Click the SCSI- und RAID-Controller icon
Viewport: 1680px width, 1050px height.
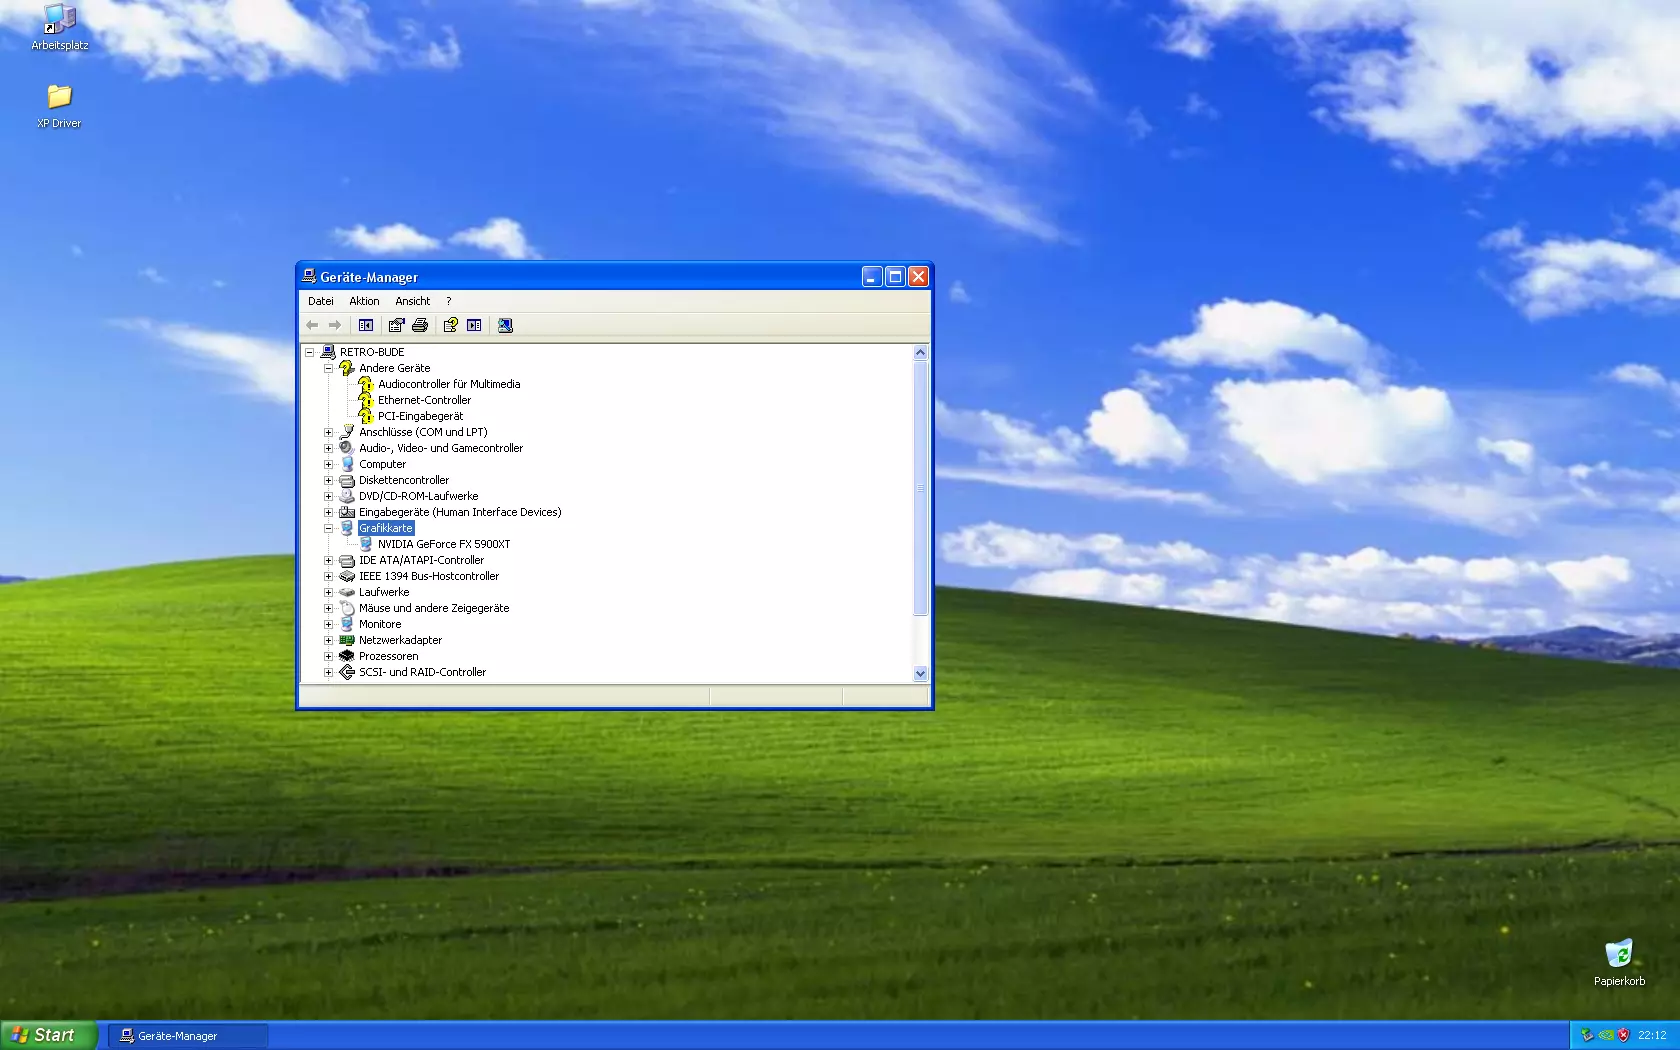point(347,672)
